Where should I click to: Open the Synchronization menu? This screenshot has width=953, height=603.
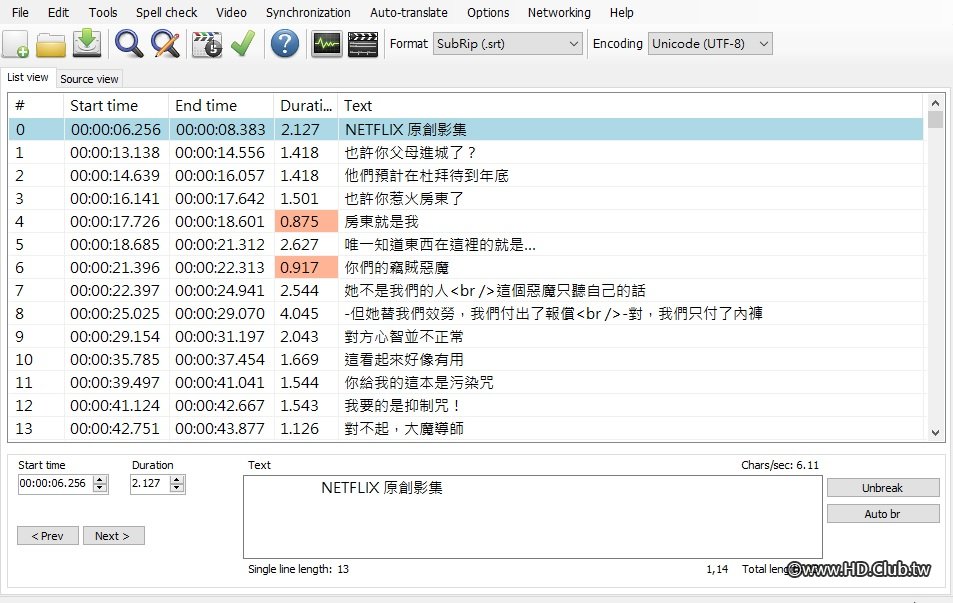(x=308, y=12)
